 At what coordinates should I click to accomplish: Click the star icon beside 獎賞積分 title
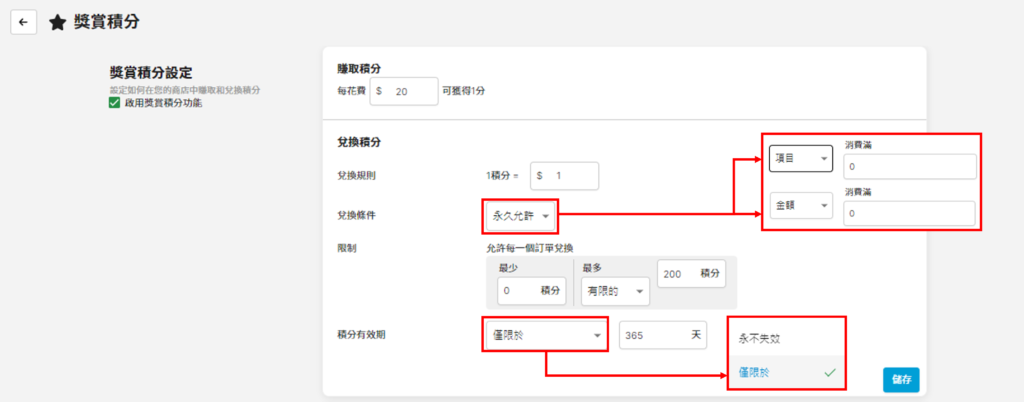(x=58, y=22)
